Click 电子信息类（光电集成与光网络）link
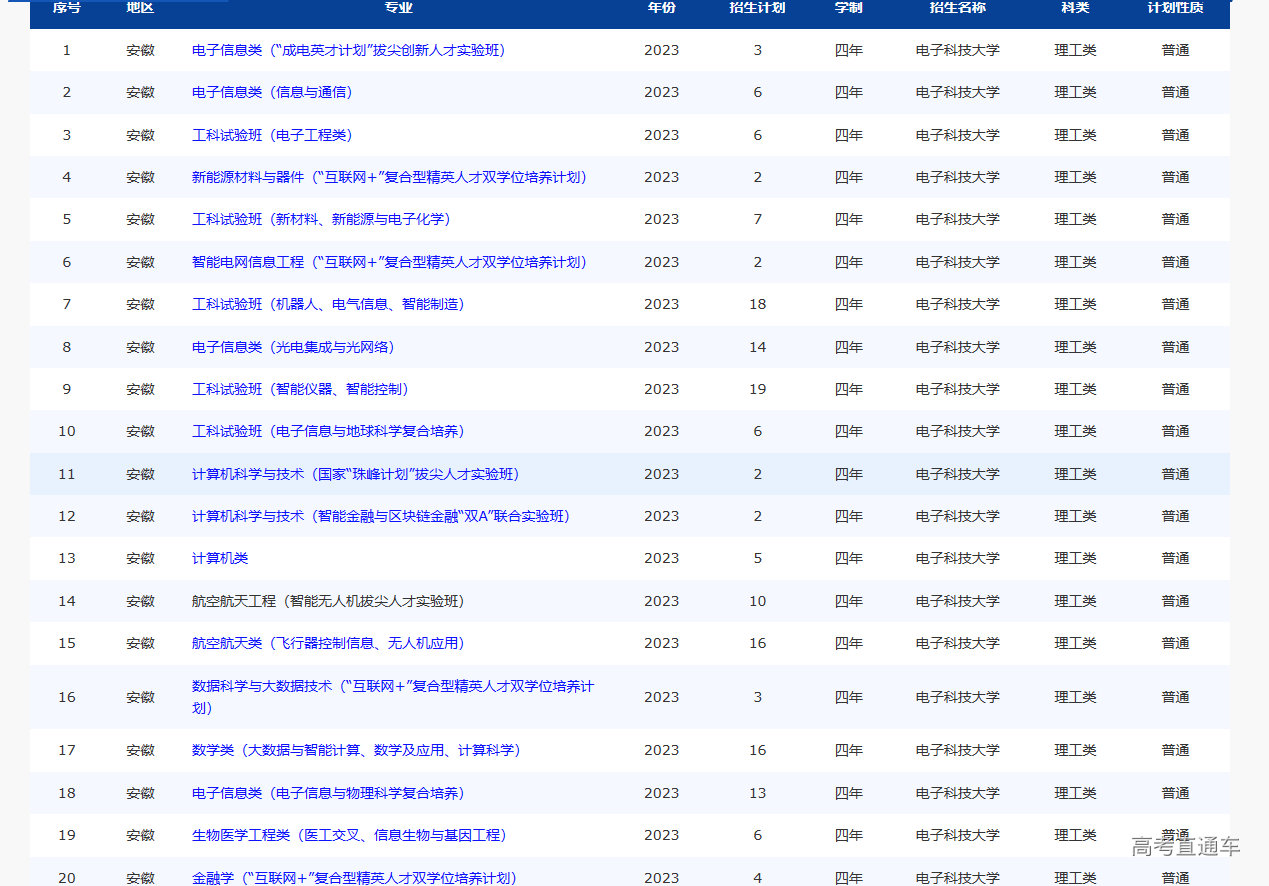The image size is (1269, 886). [x=293, y=347]
